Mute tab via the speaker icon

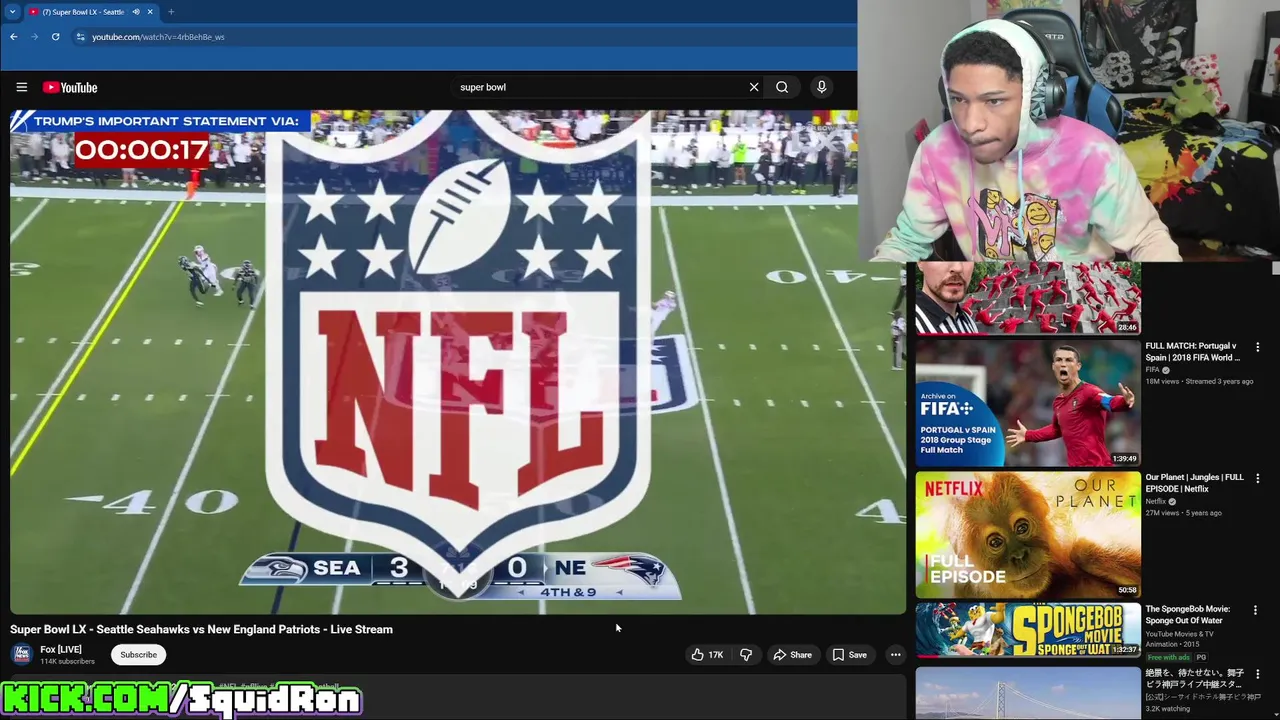(x=136, y=12)
